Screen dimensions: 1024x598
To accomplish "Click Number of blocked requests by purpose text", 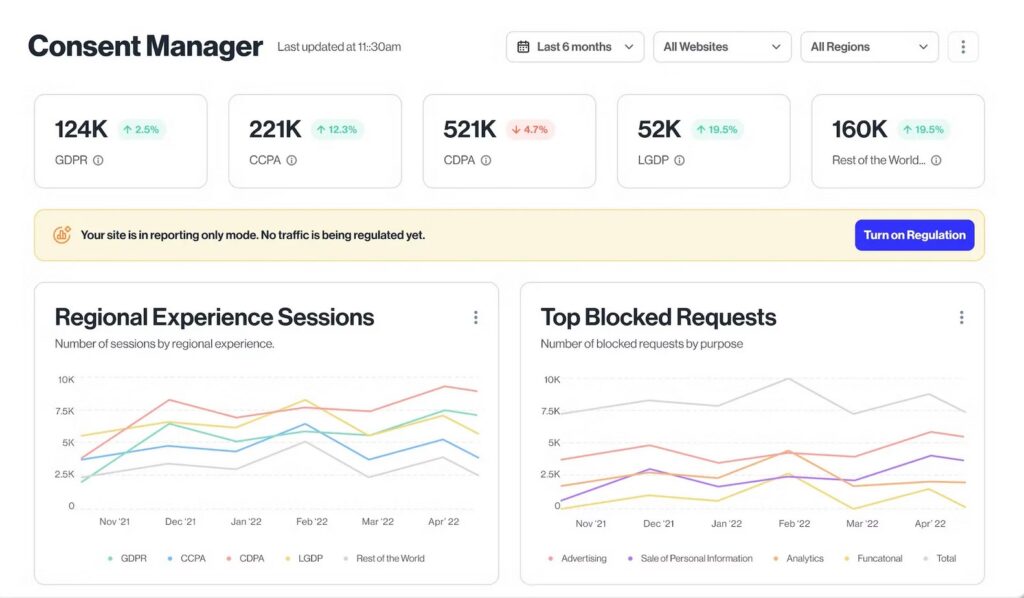I will [x=641, y=343].
